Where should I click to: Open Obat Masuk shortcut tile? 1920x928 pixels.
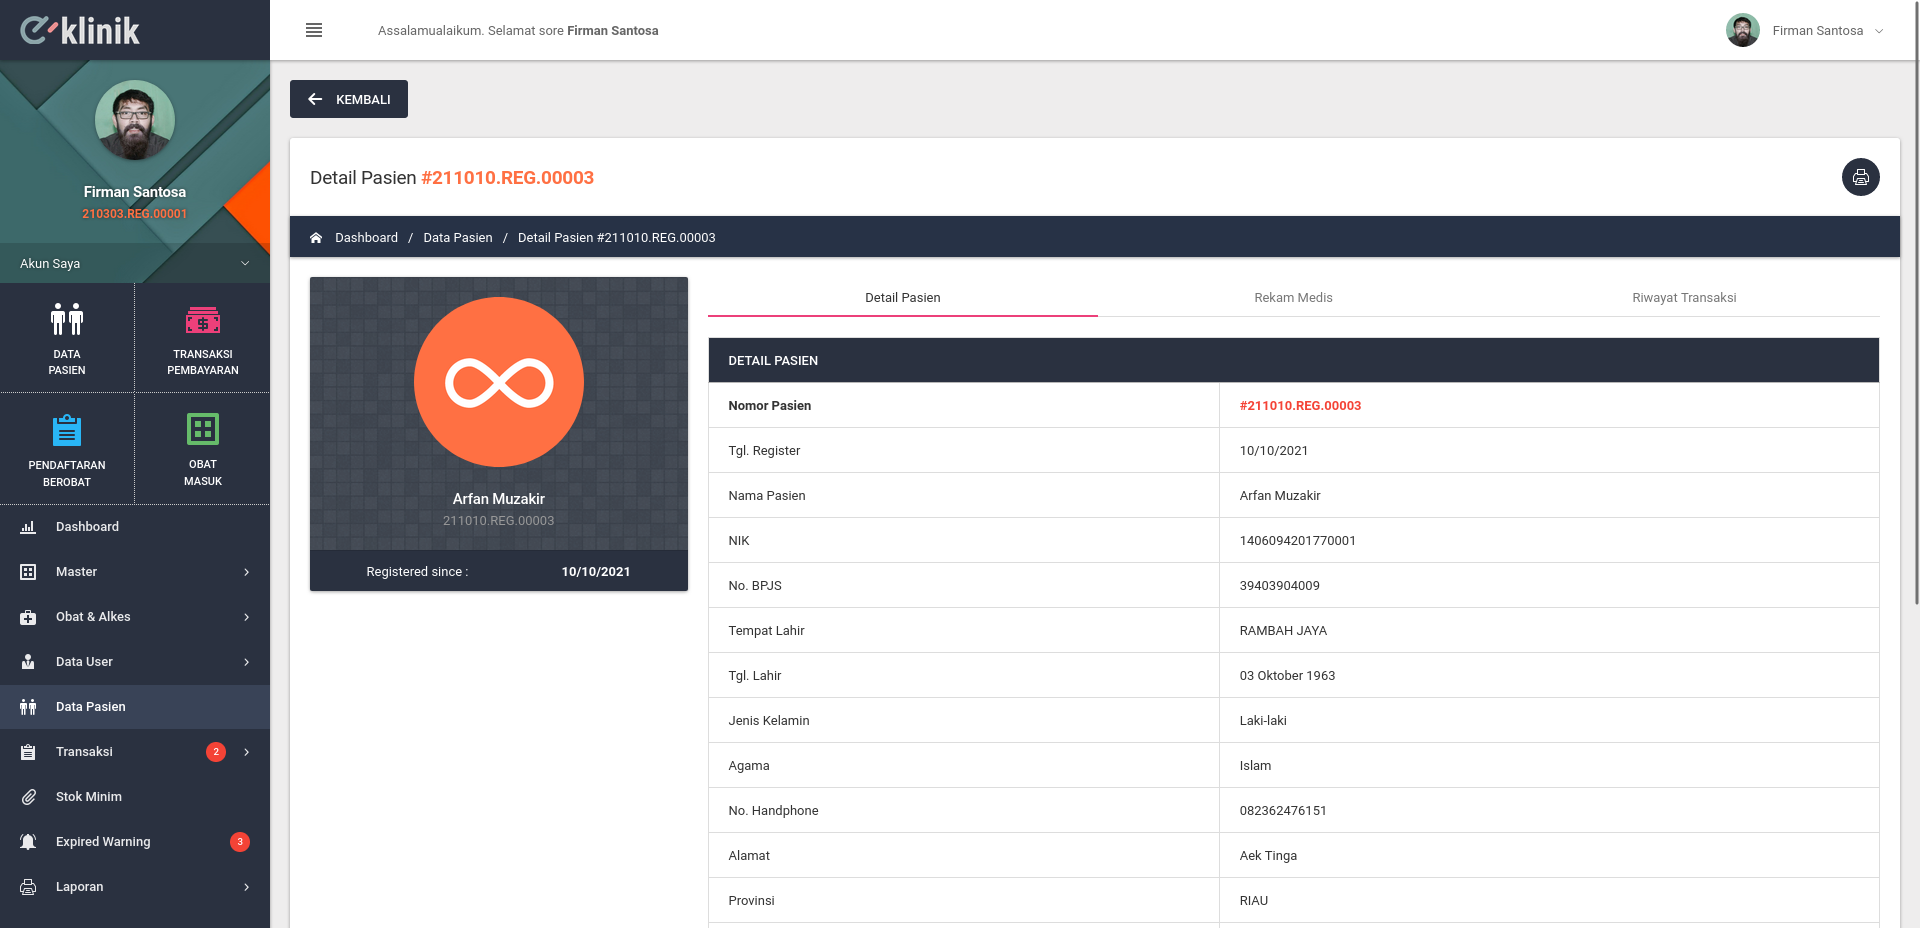[203, 449]
